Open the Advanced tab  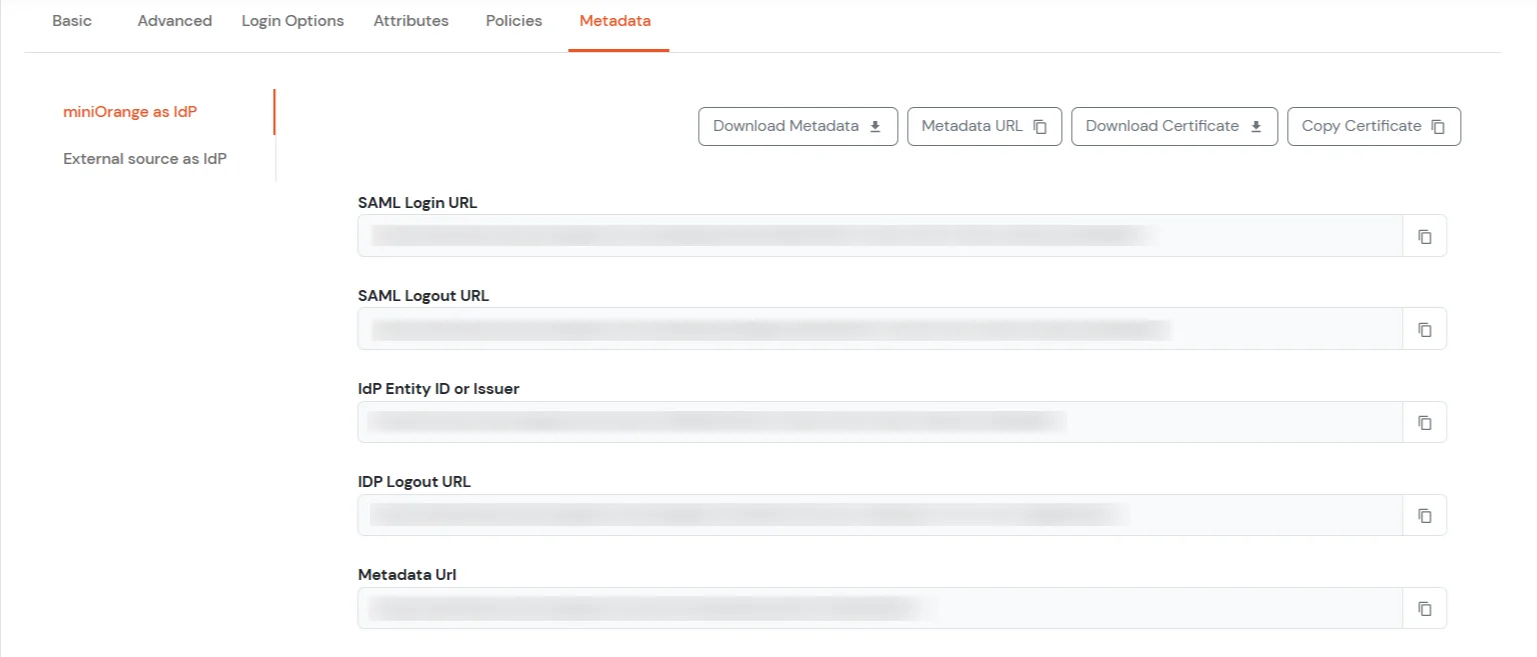coord(174,20)
